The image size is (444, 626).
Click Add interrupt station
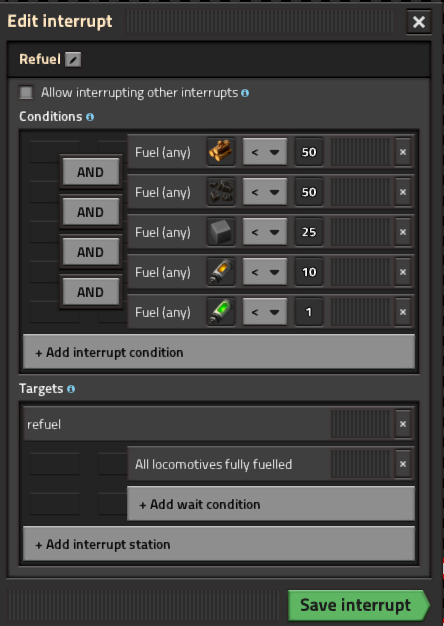[x=219, y=544]
